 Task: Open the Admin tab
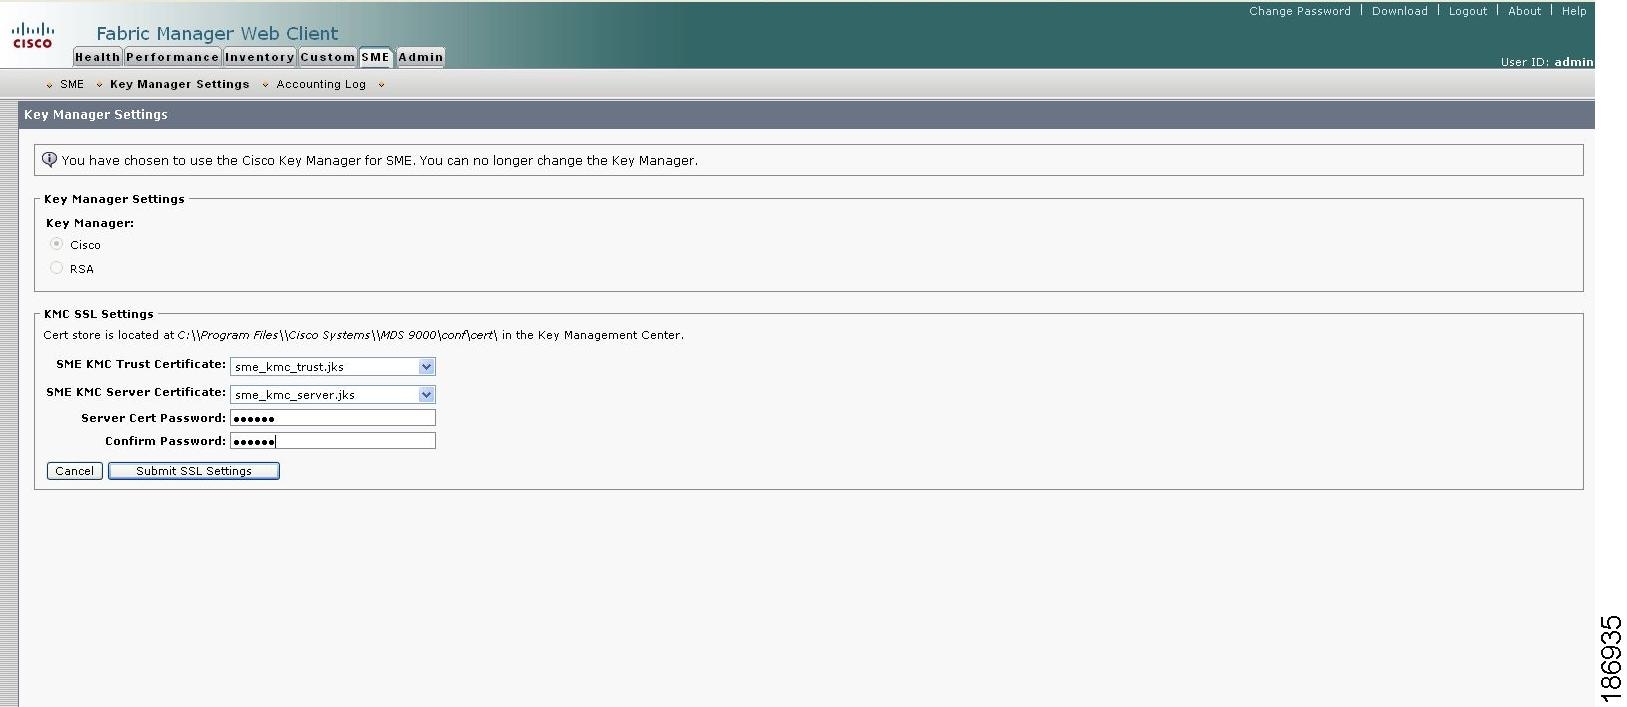click(420, 57)
